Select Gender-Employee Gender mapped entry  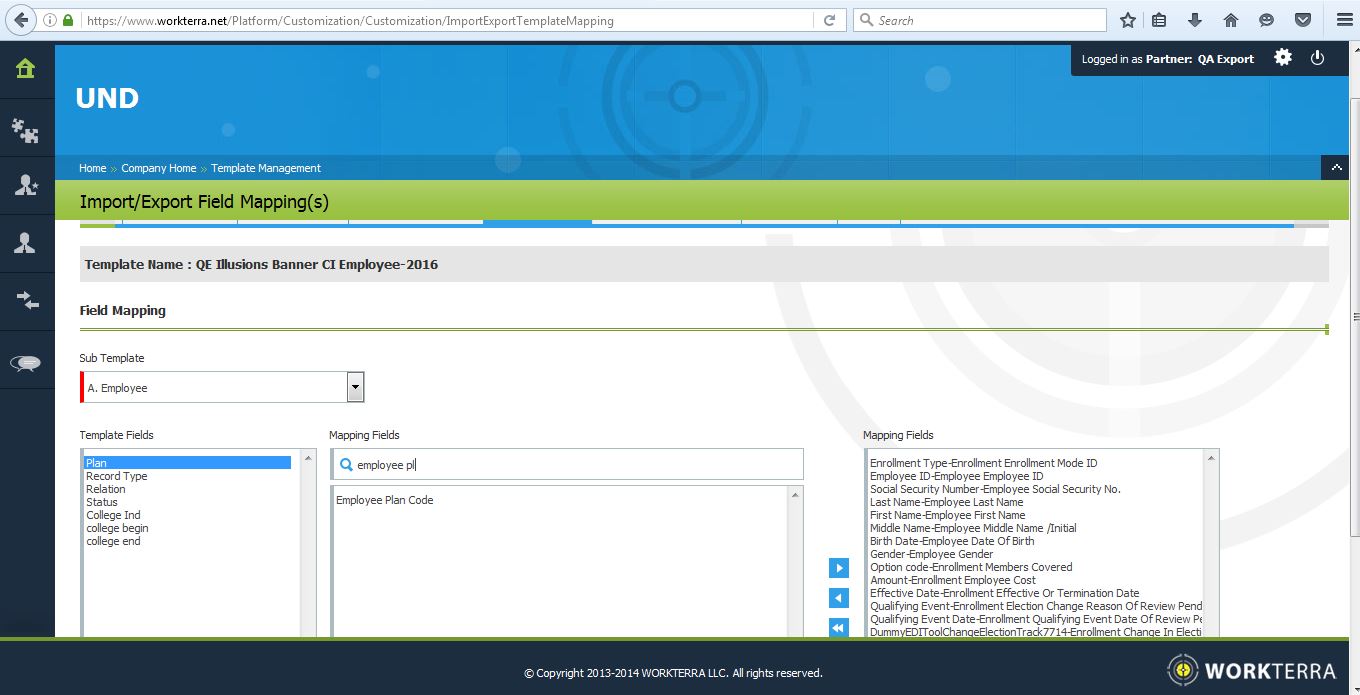pyautogui.click(x=931, y=554)
